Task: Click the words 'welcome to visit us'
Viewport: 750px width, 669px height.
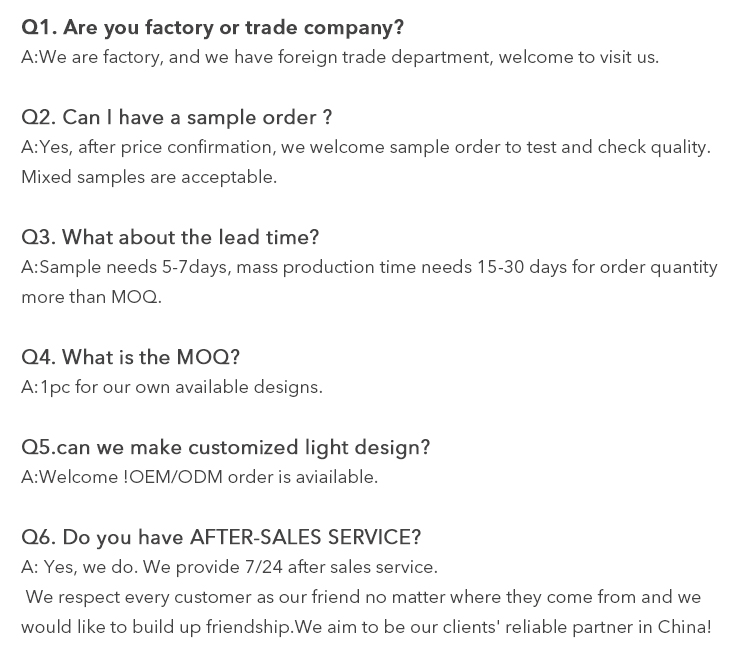Action: point(579,57)
